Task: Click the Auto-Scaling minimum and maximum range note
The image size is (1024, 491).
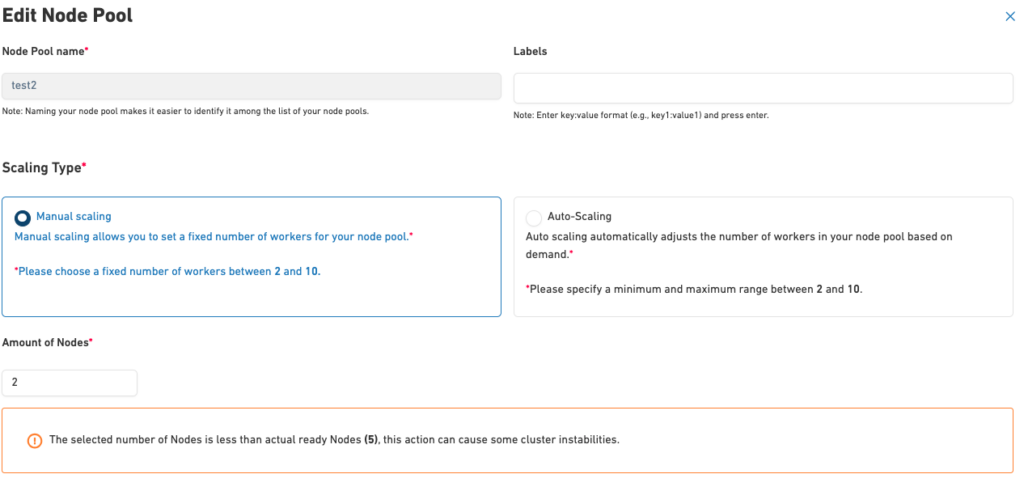Action: click(694, 289)
